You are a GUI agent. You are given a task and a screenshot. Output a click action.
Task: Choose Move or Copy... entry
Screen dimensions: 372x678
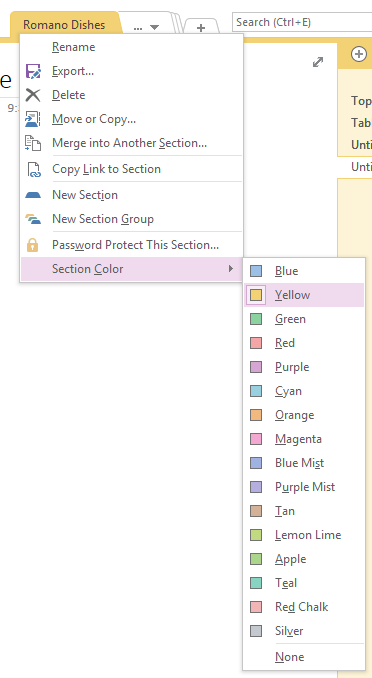click(94, 119)
